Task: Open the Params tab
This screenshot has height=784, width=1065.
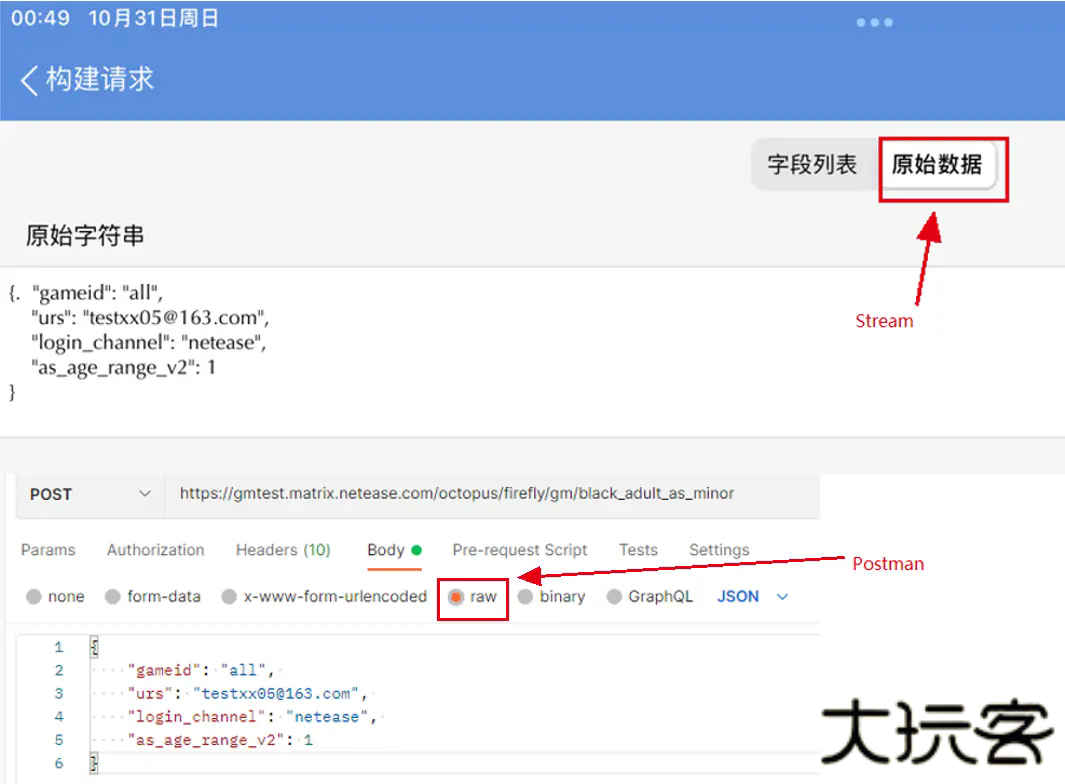Action: tap(48, 550)
